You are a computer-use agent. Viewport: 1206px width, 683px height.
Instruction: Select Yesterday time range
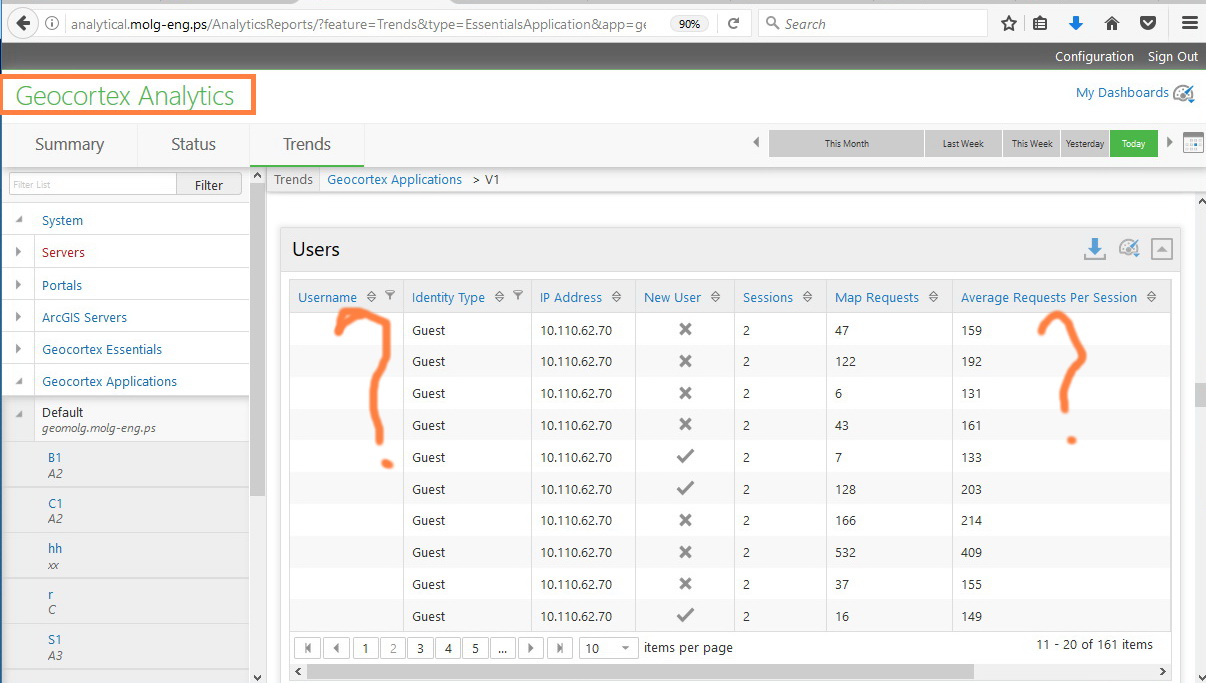point(1085,144)
